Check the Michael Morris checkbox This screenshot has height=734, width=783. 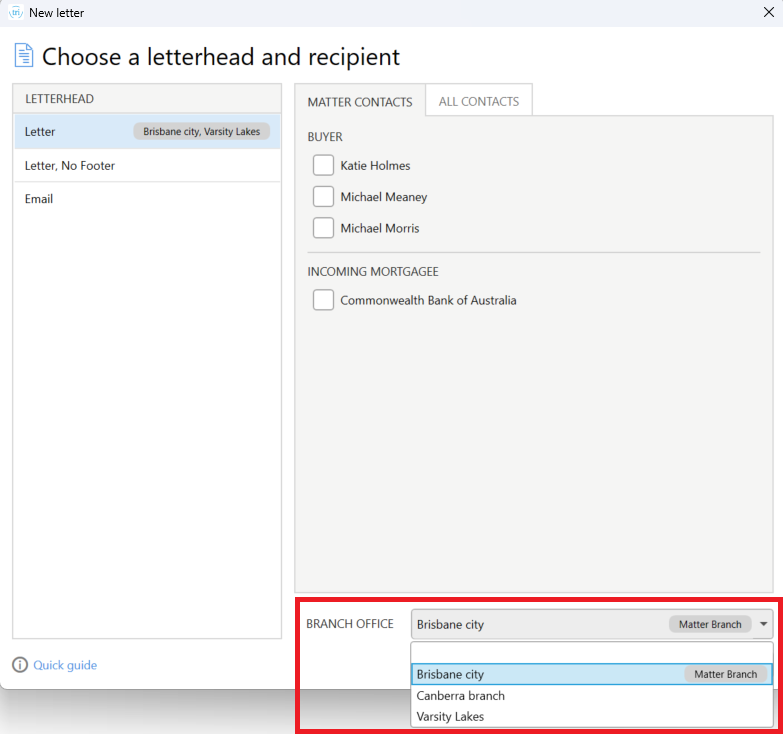click(x=323, y=228)
